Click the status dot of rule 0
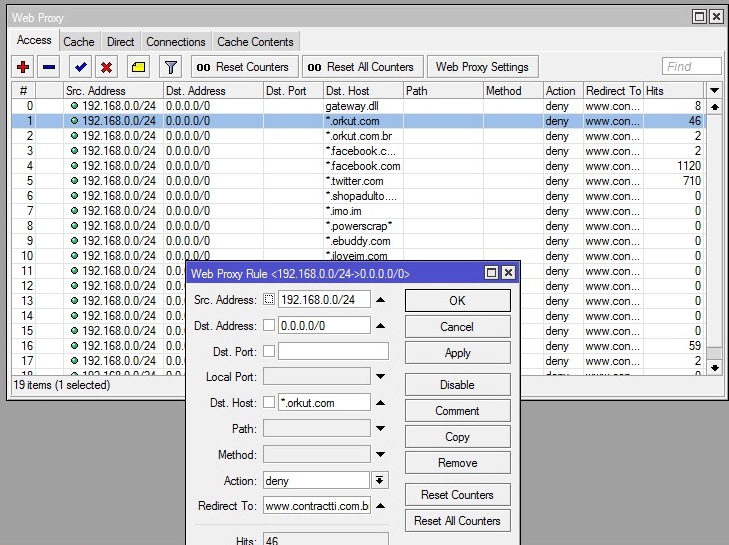 point(74,106)
